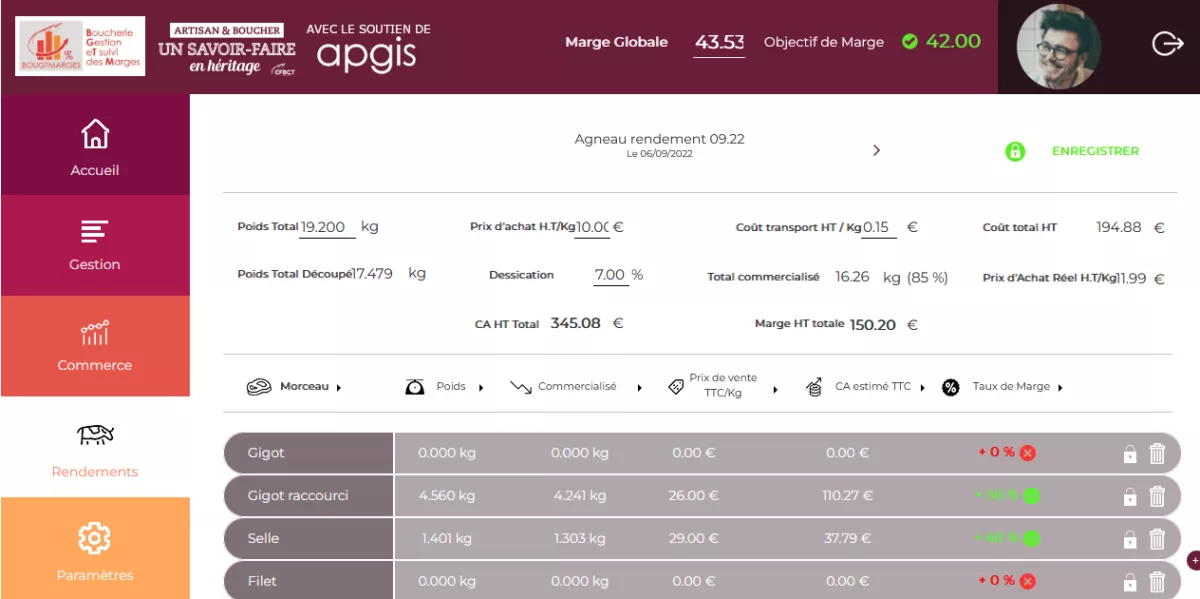This screenshot has height=599, width=1200.
Task: Click the green margin indicator for Selle
Action: [x=1031, y=539]
